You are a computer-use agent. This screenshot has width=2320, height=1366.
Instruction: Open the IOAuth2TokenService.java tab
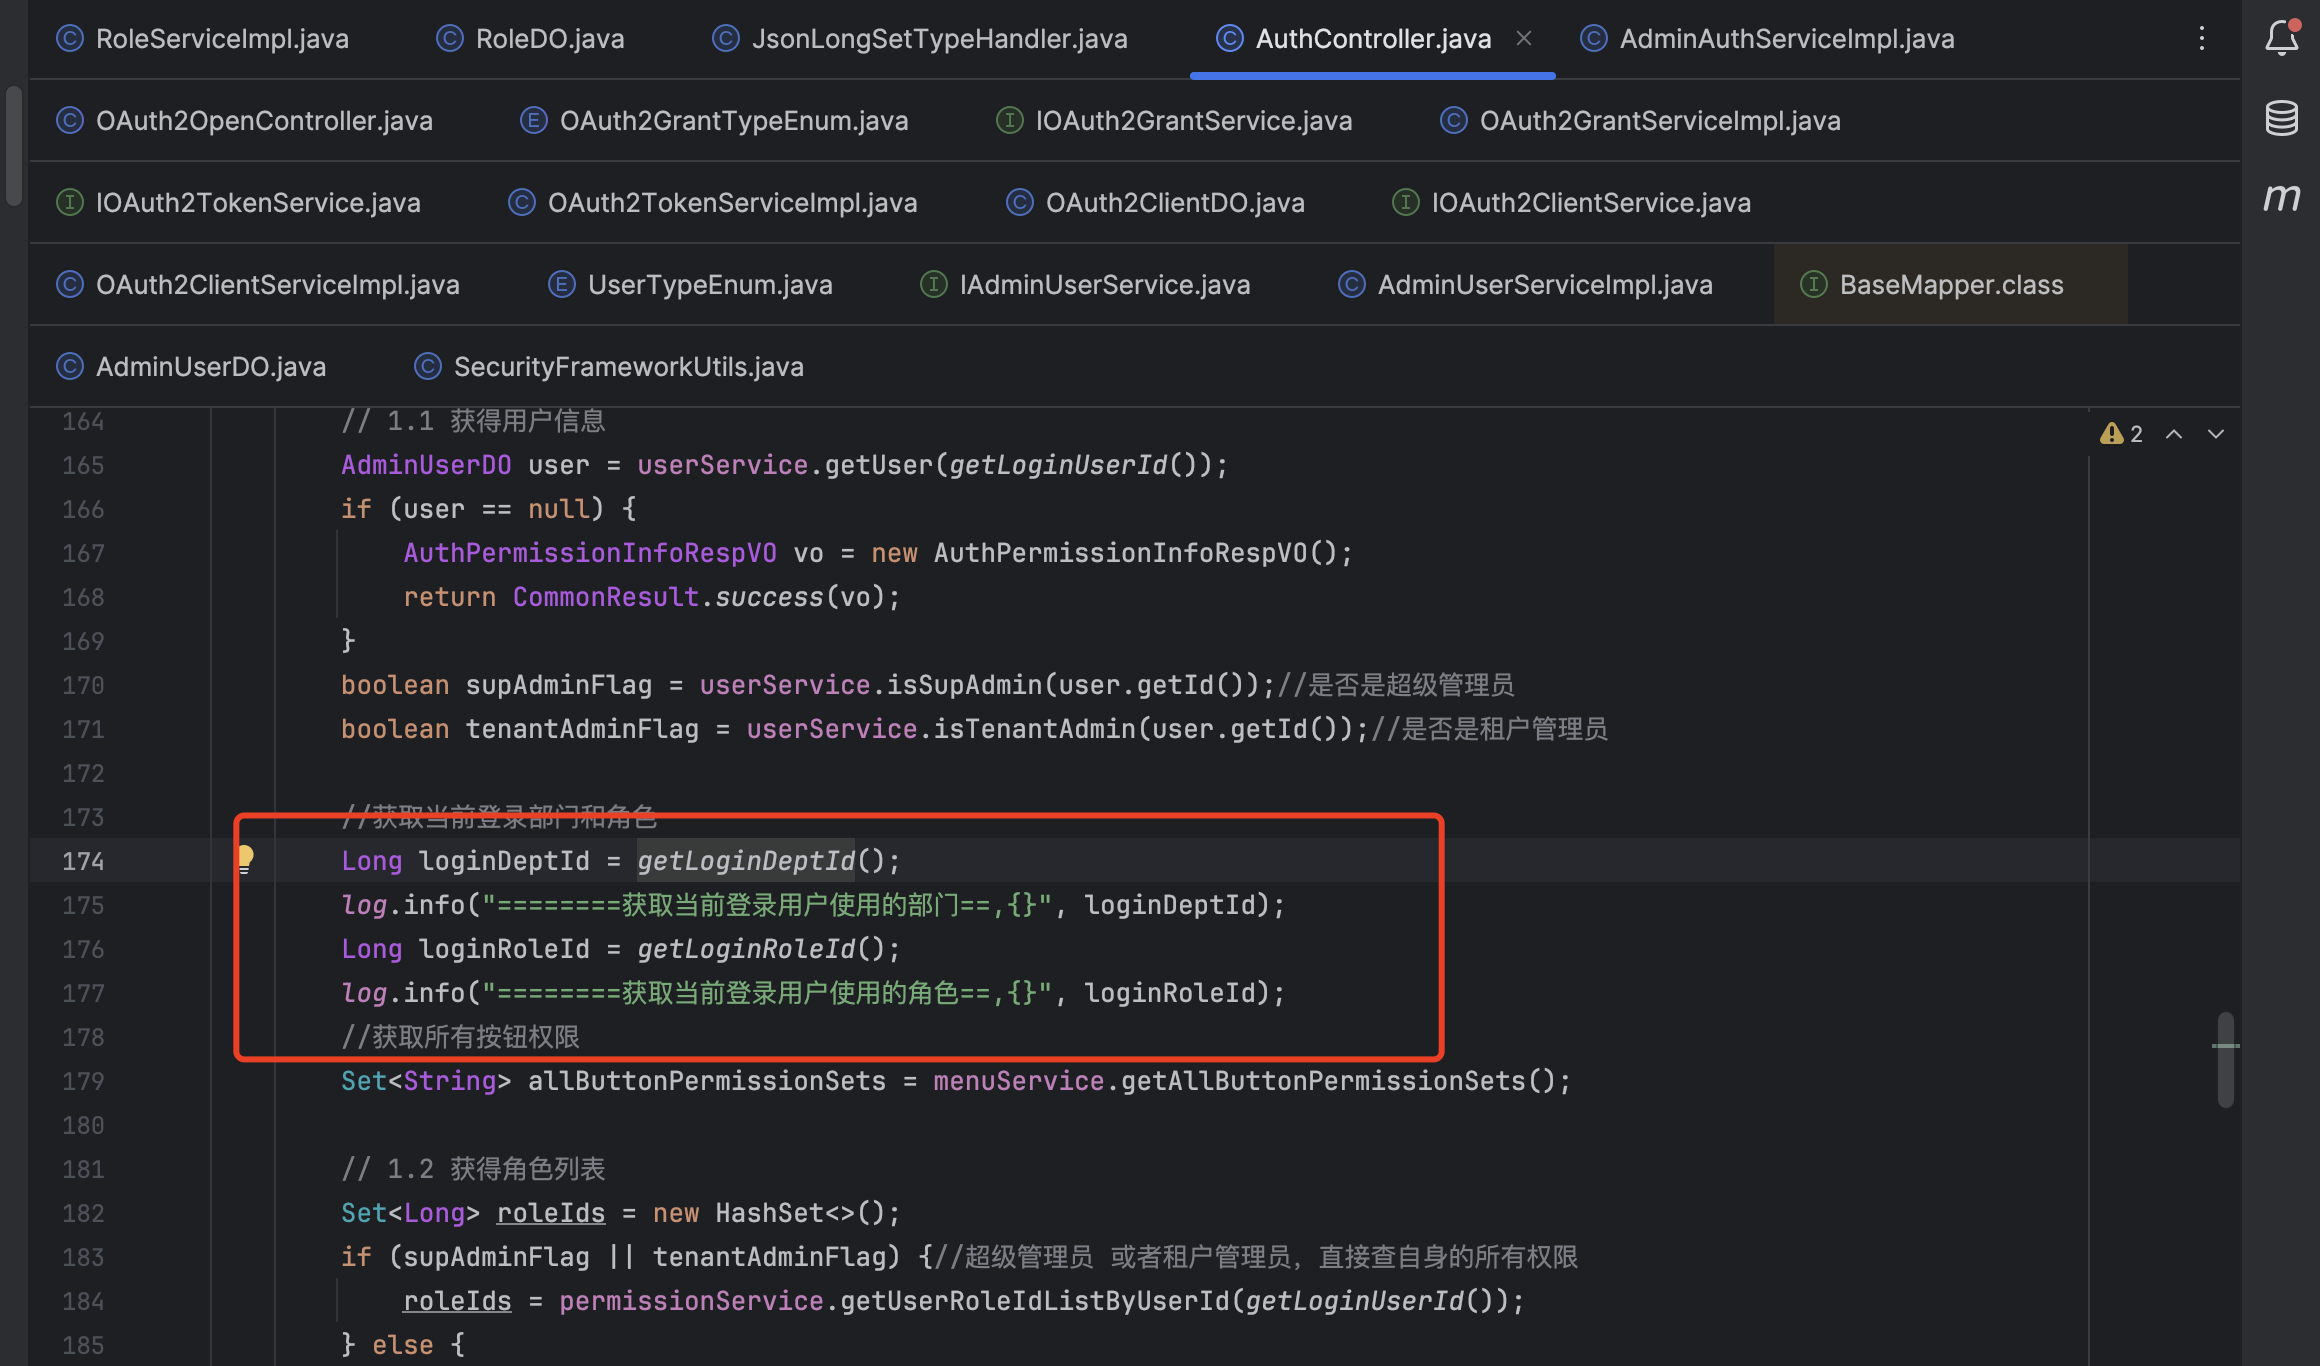tap(257, 203)
